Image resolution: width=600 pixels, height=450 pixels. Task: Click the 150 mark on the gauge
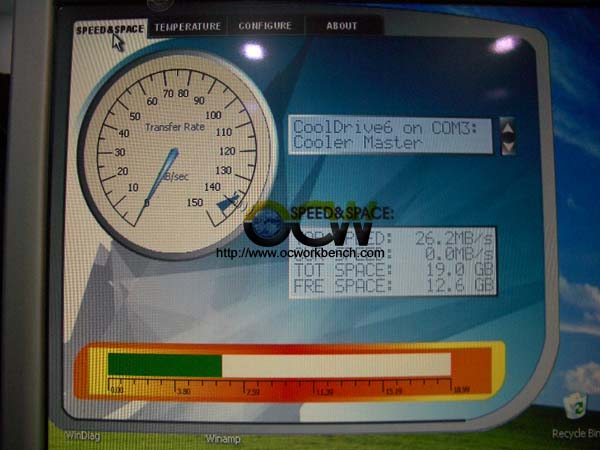tap(195, 202)
